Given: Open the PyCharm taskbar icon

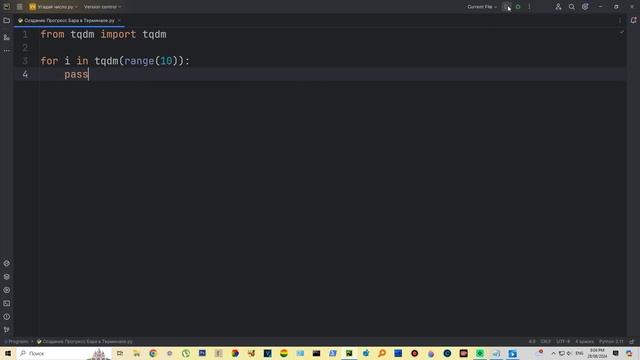Looking at the screenshot, I should coord(349,353).
